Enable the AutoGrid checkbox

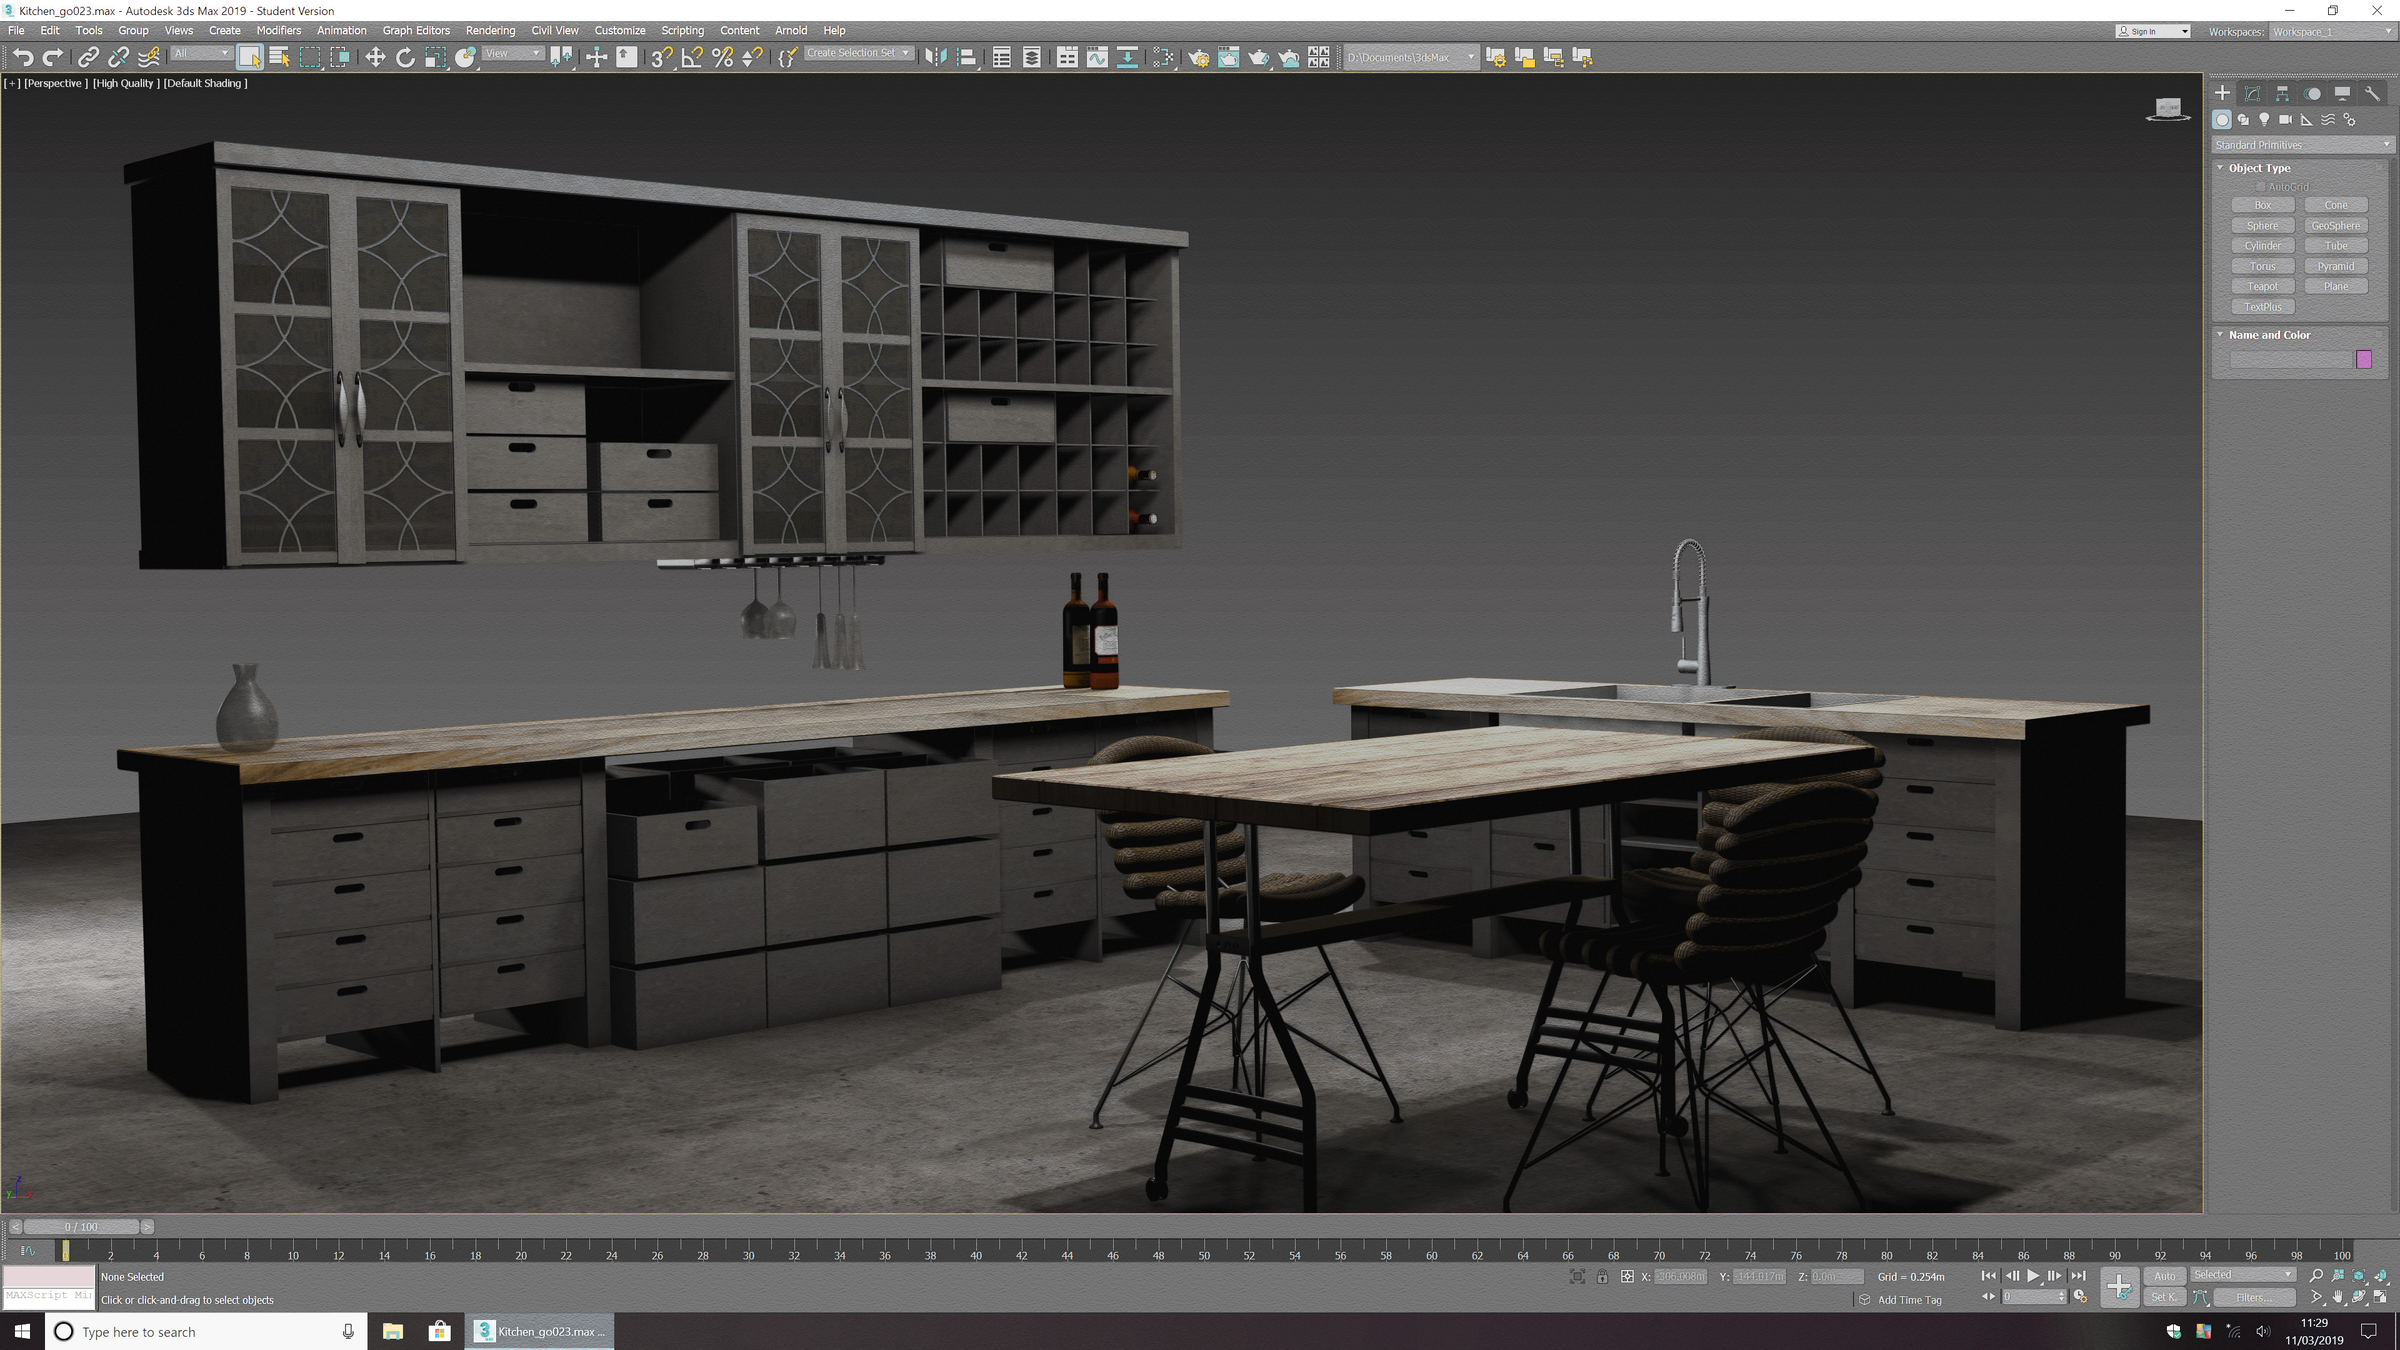[x=2259, y=187]
